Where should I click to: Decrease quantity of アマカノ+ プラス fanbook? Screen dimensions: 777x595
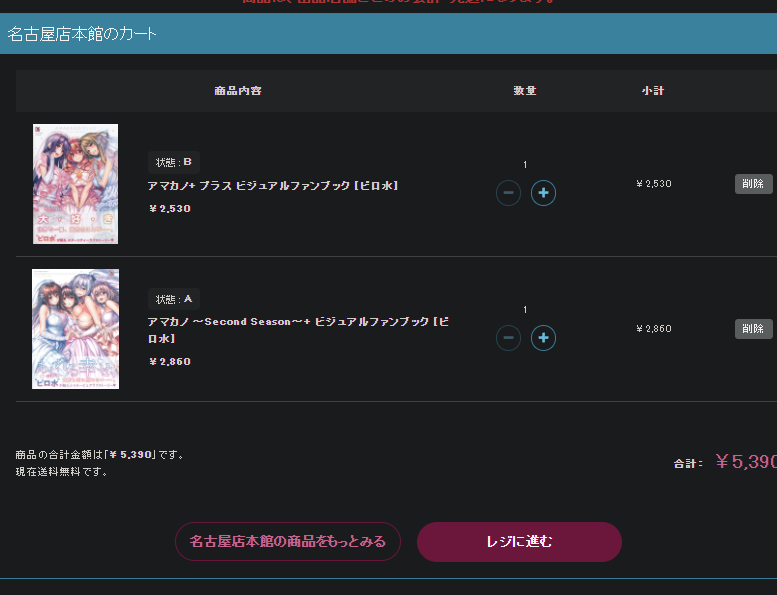point(508,193)
